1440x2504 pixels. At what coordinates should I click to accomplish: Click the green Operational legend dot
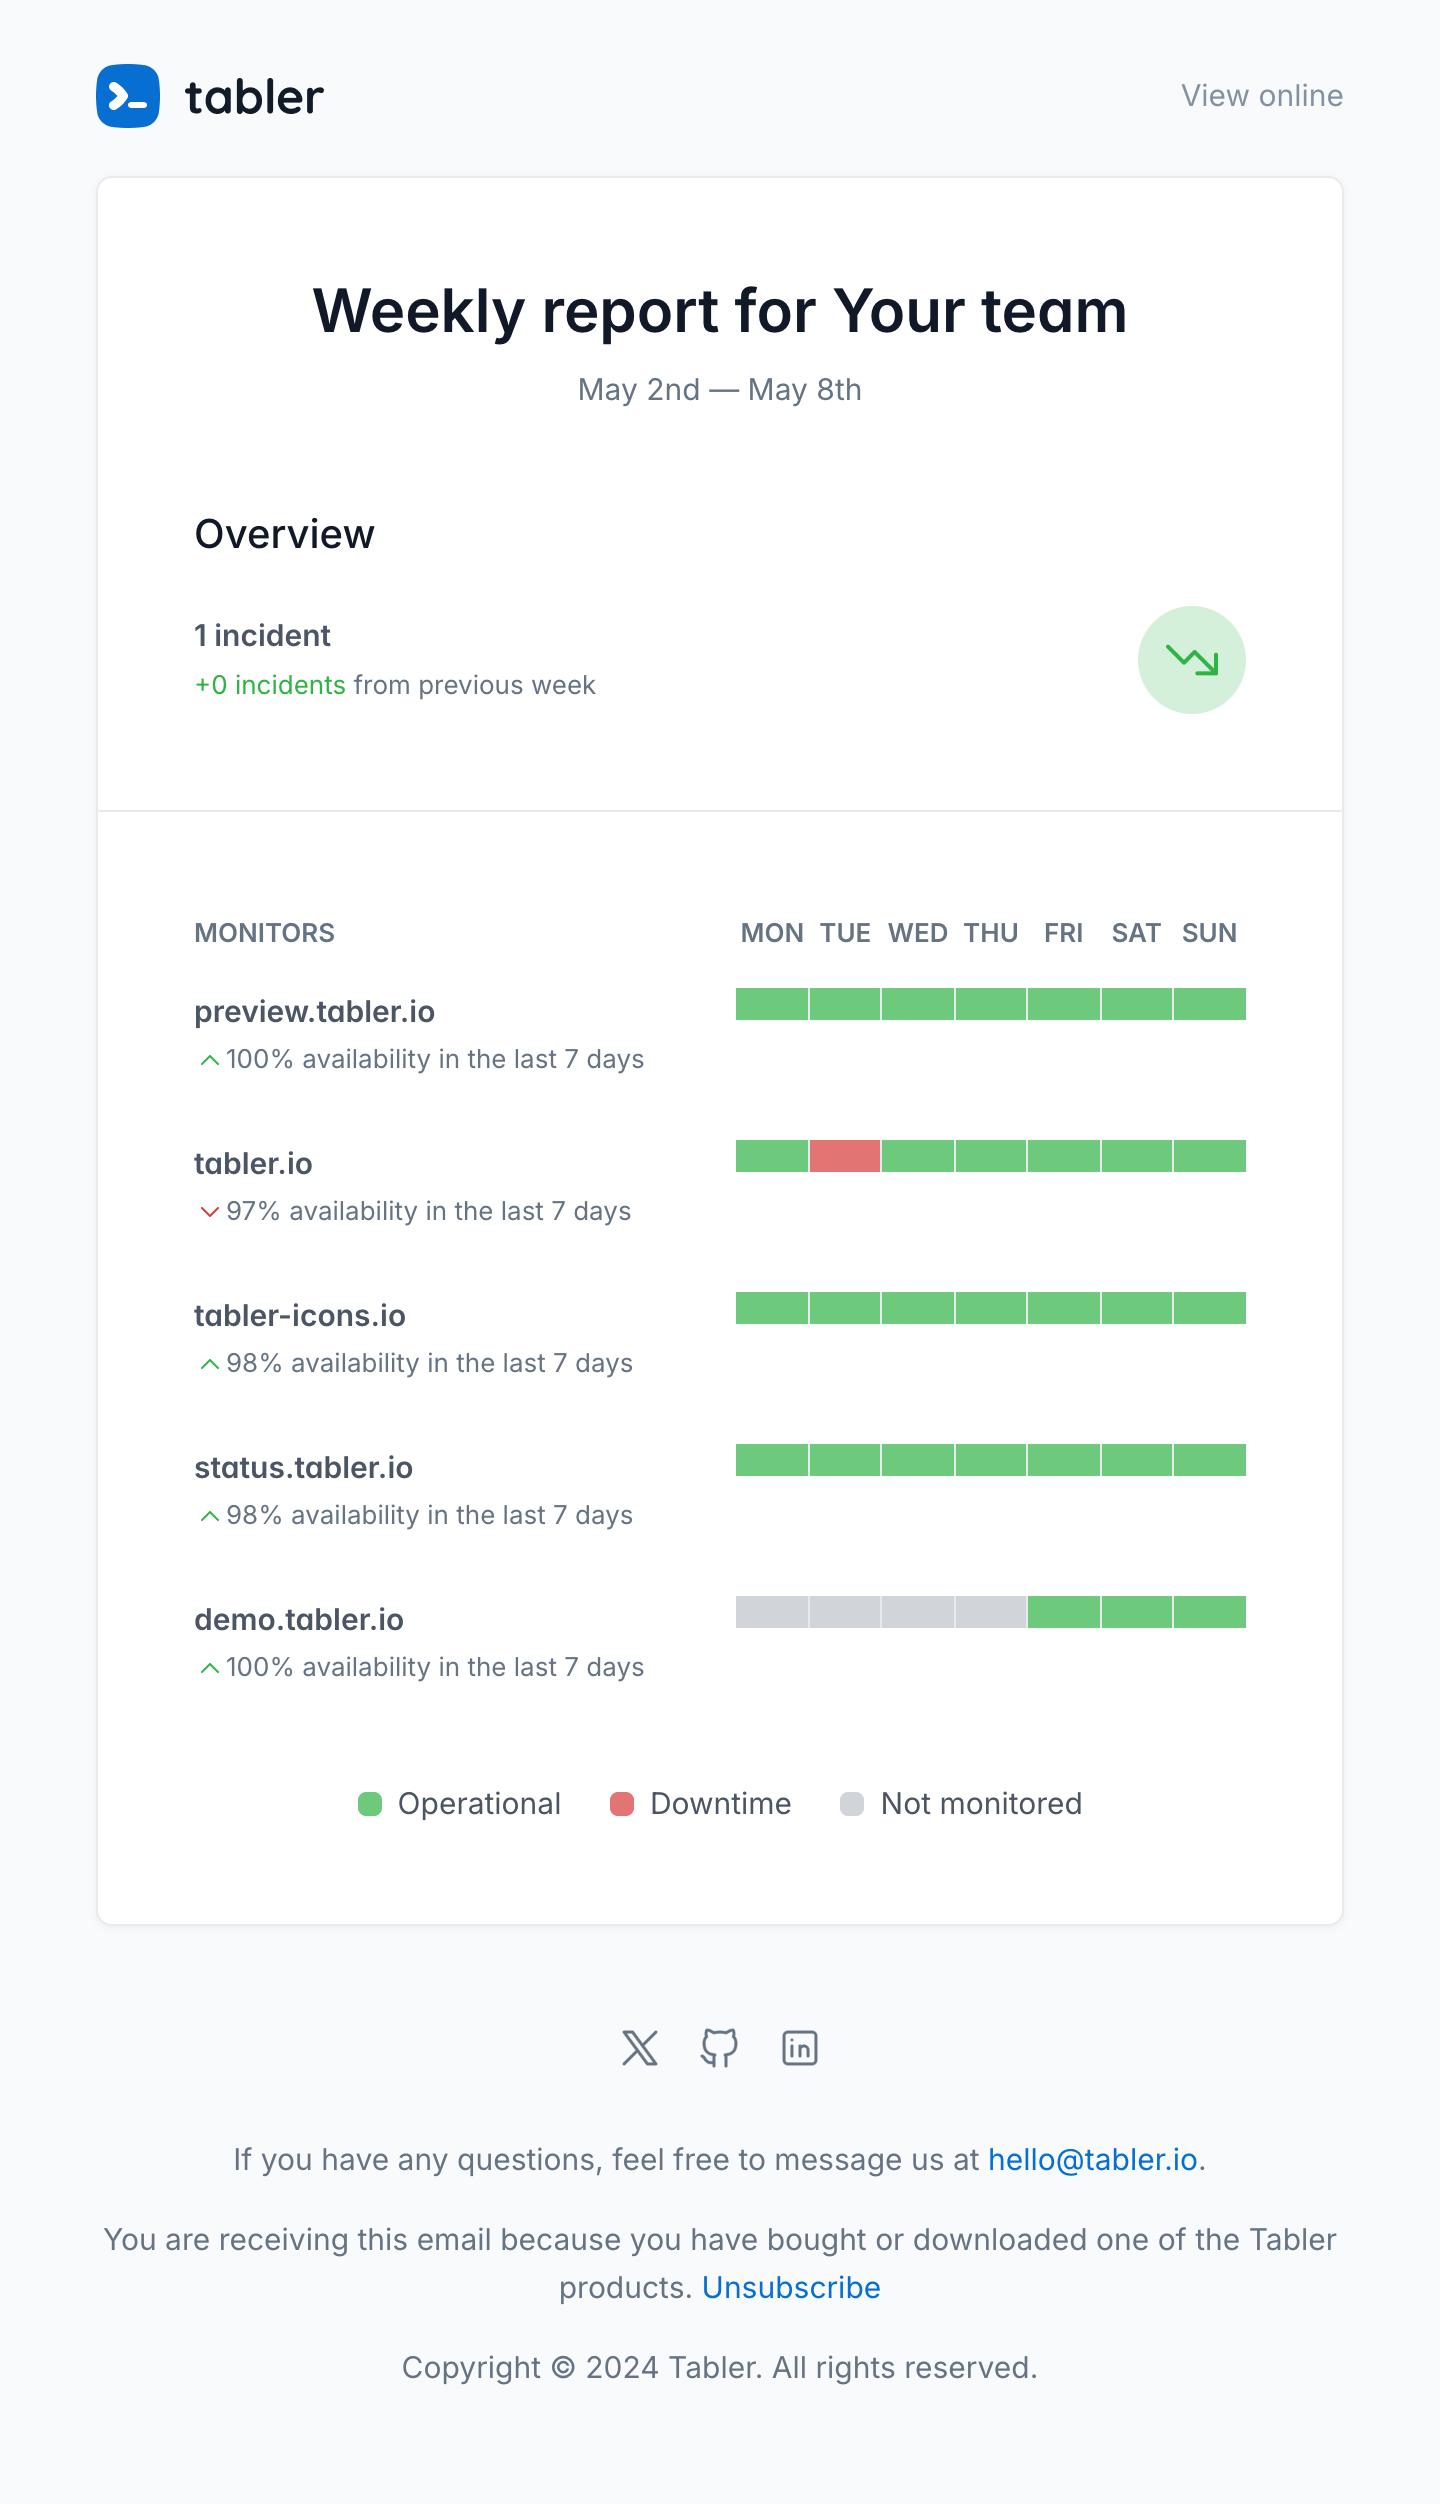click(x=370, y=1804)
